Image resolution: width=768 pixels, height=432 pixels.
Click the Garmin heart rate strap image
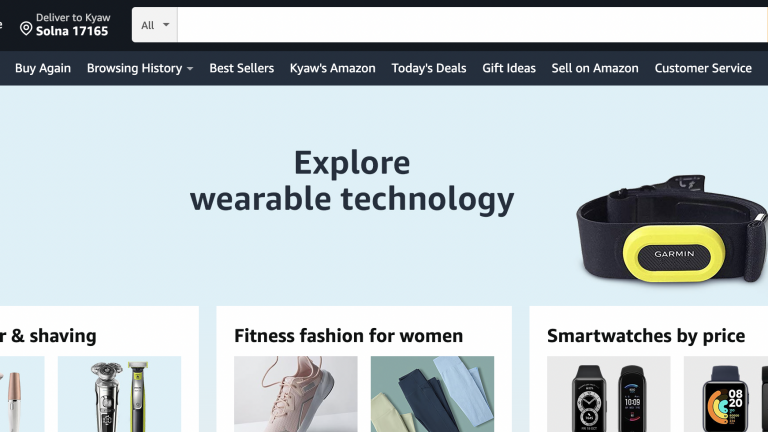point(672,229)
